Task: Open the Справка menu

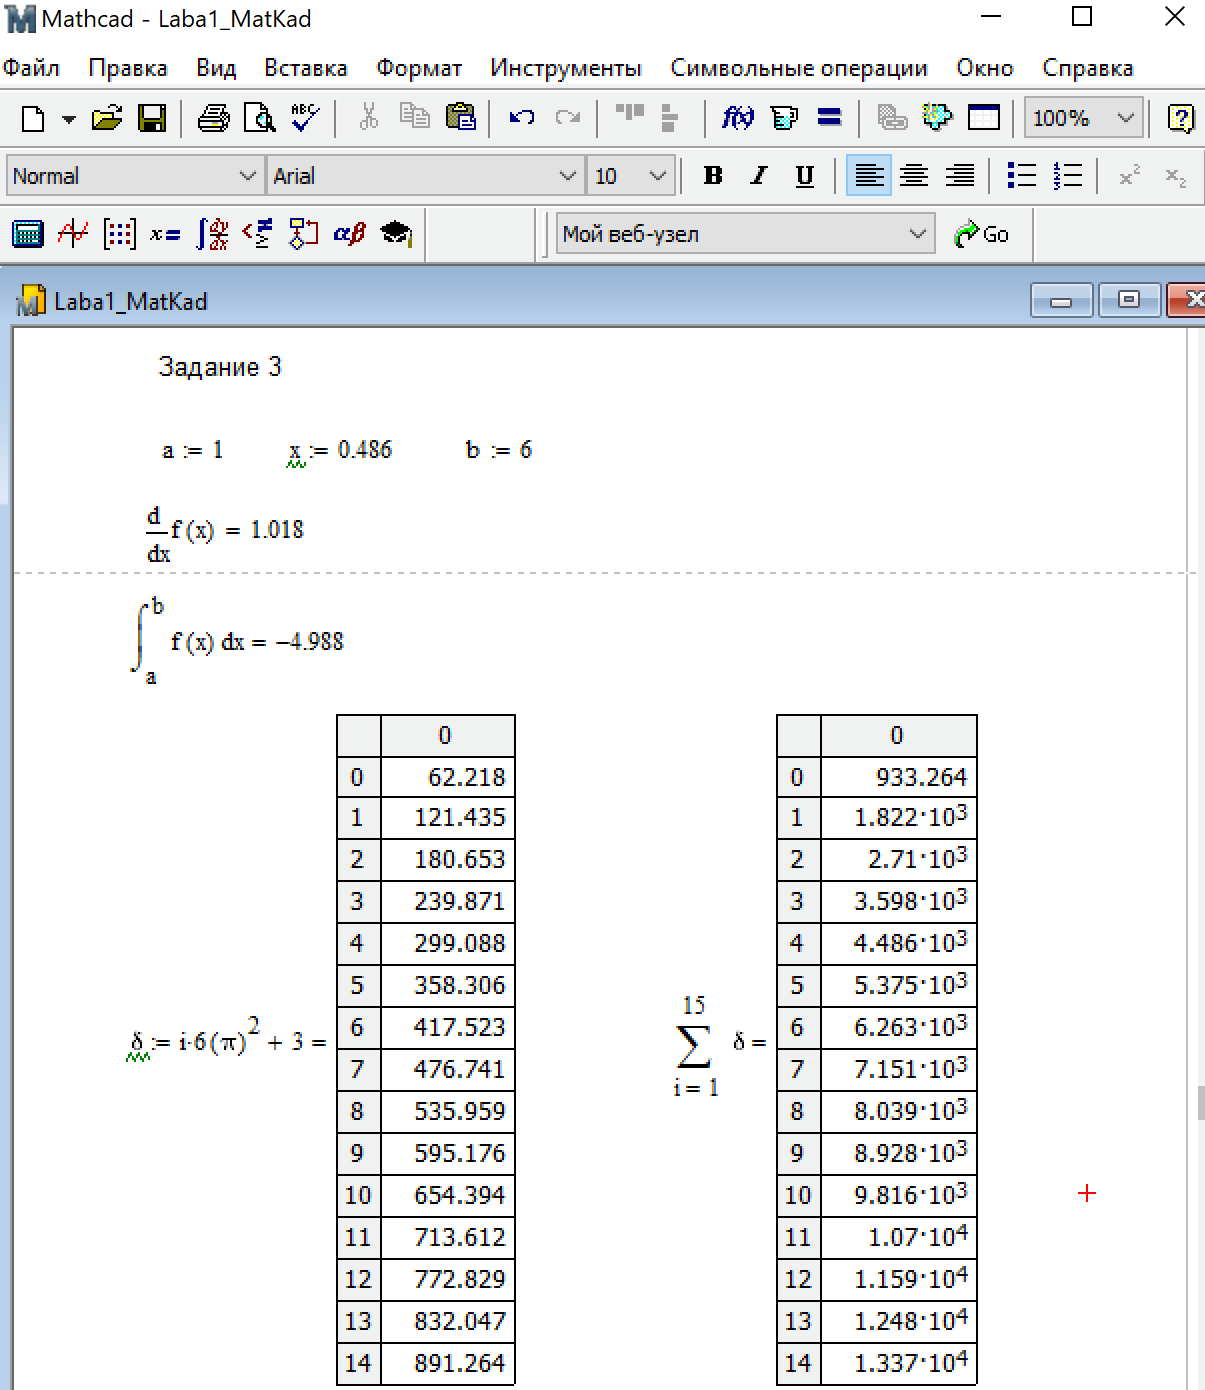Action: coord(1088,68)
